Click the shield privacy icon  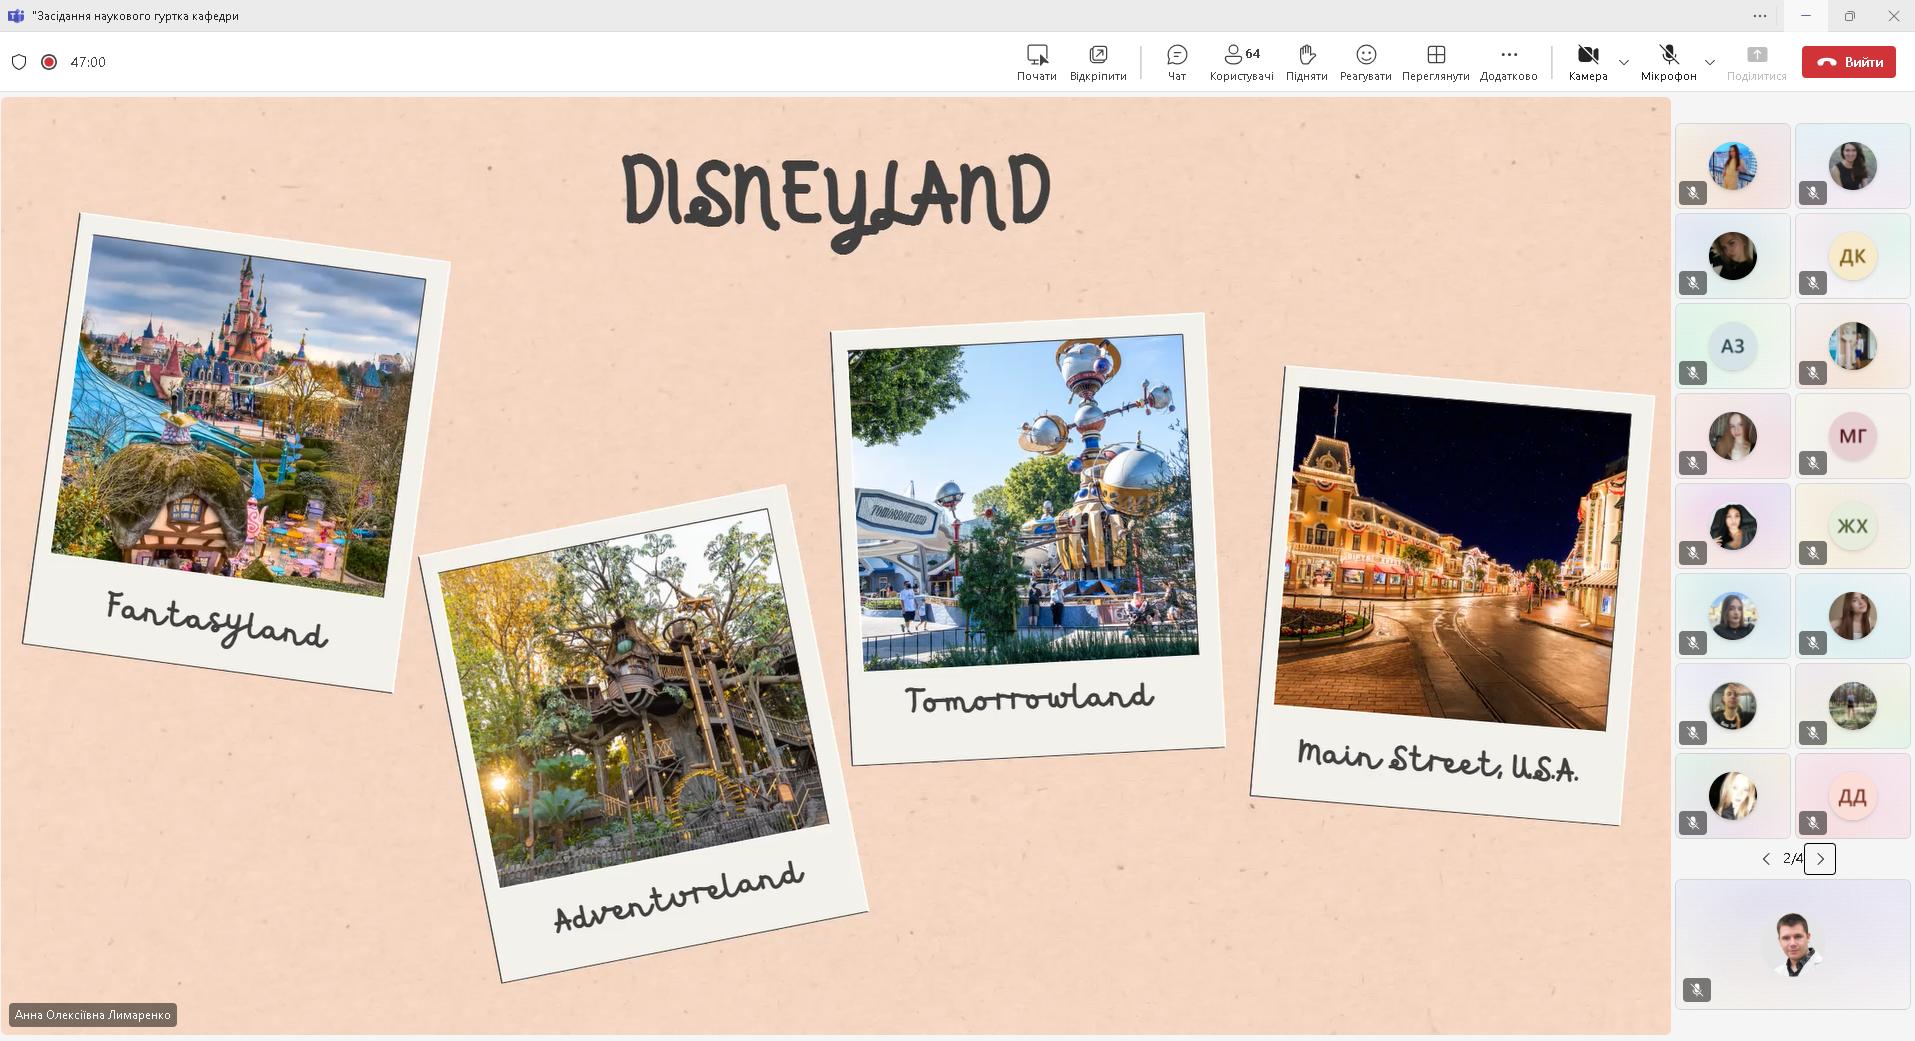pyautogui.click(x=19, y=62)
